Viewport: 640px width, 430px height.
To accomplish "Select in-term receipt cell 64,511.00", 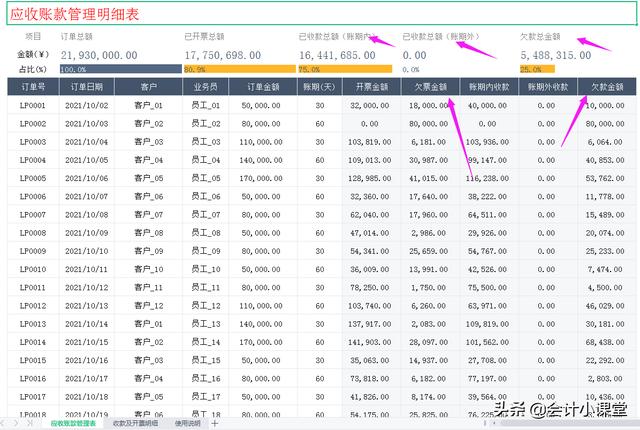I will click(488, 215).
